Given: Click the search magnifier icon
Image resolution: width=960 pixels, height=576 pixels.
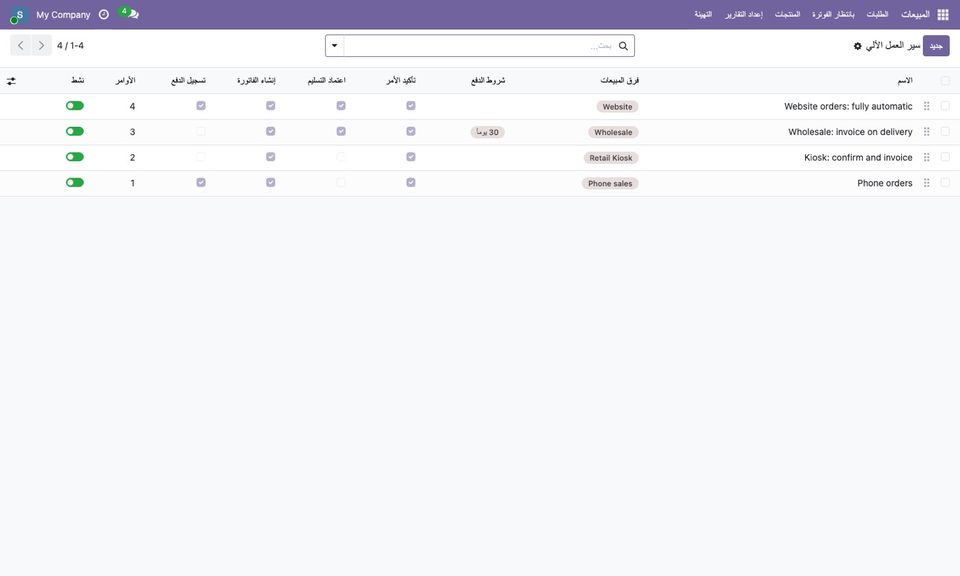Looking at the screenshot, I should 623,46.
